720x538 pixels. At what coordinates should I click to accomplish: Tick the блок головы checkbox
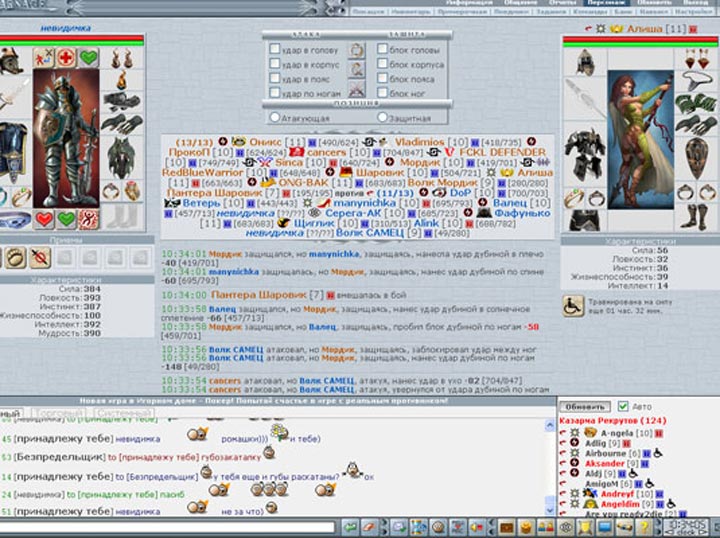[x=382, y=49]
